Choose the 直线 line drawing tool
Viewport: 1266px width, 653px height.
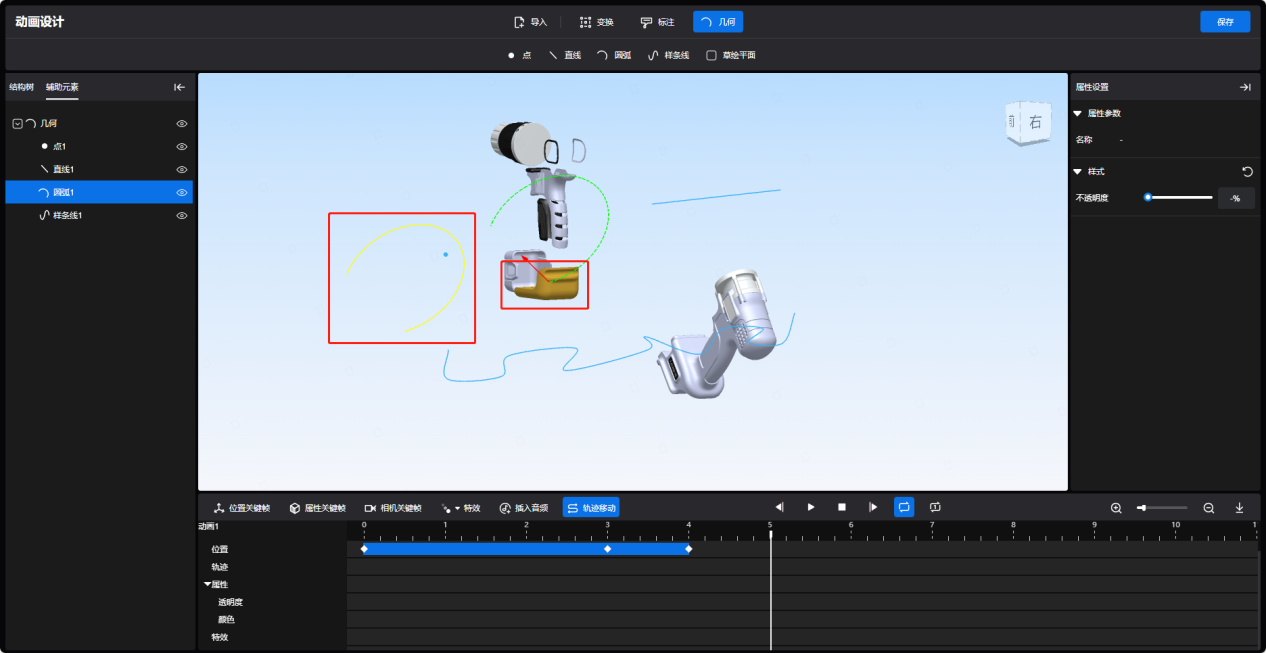coord(565,55)
